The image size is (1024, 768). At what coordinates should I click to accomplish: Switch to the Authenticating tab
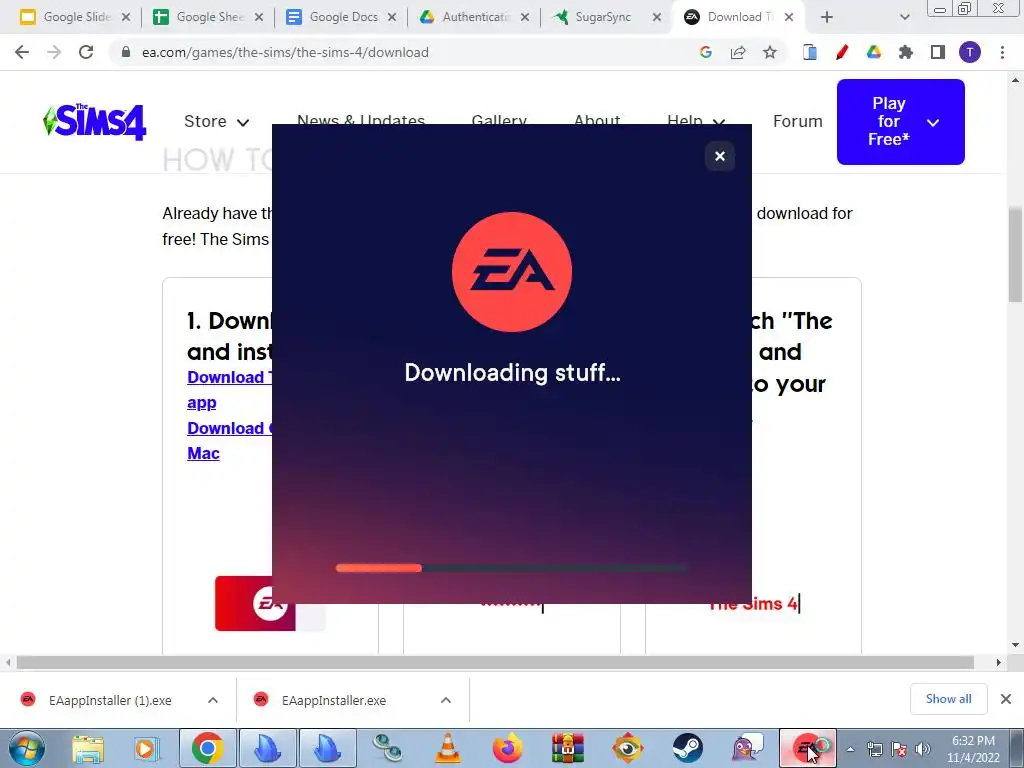click(x=473, y=17)
